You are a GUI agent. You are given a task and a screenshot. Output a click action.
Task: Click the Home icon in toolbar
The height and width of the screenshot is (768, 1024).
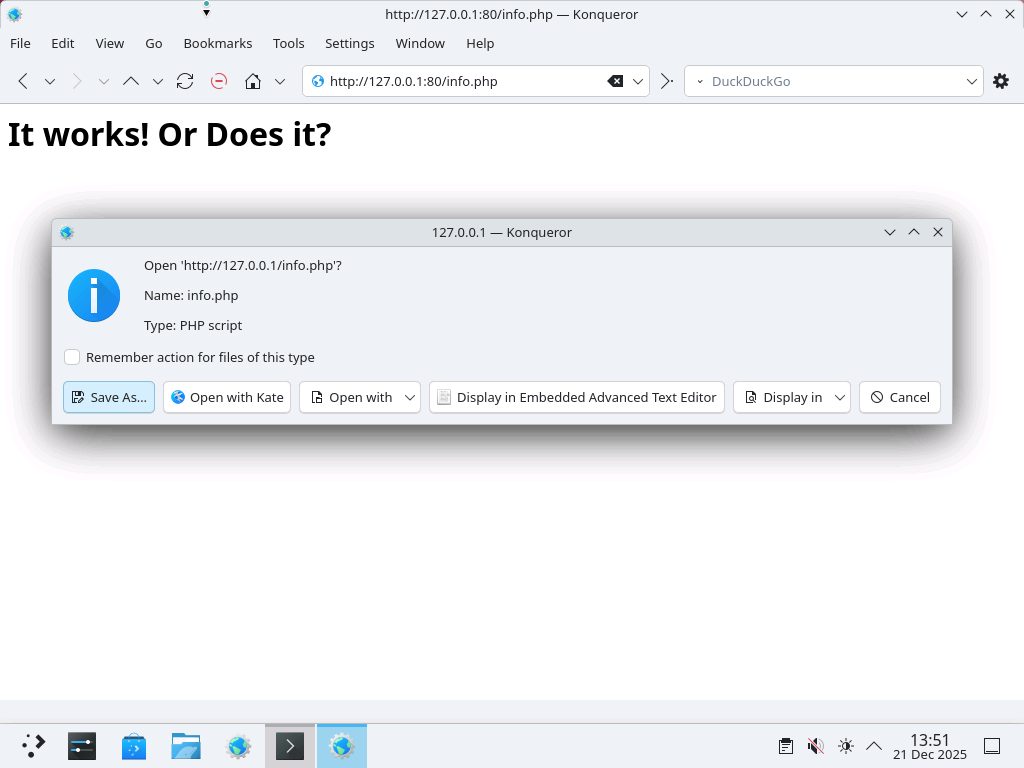(x=253, y=81)
